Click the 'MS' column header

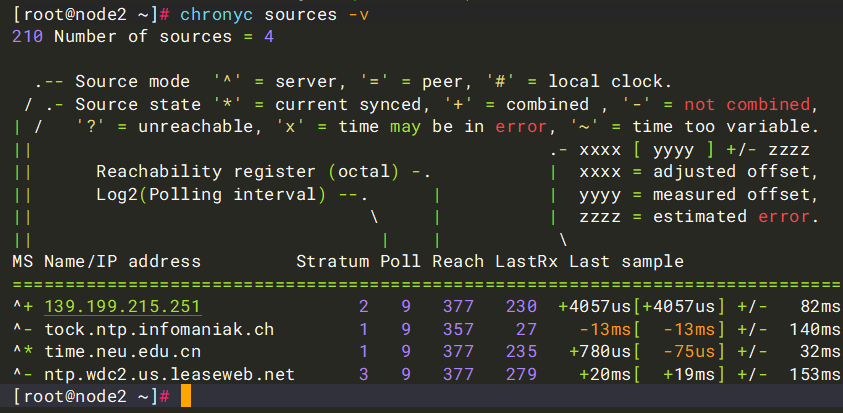[23, 261]
